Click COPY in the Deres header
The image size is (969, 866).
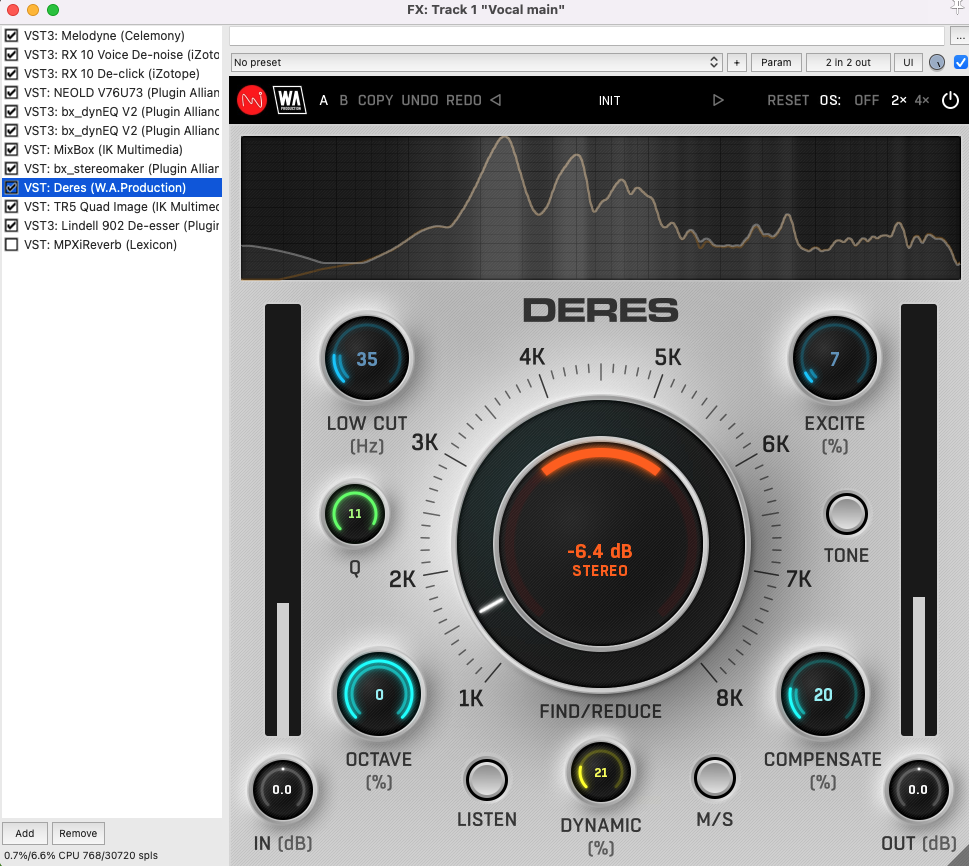[375, 100]
